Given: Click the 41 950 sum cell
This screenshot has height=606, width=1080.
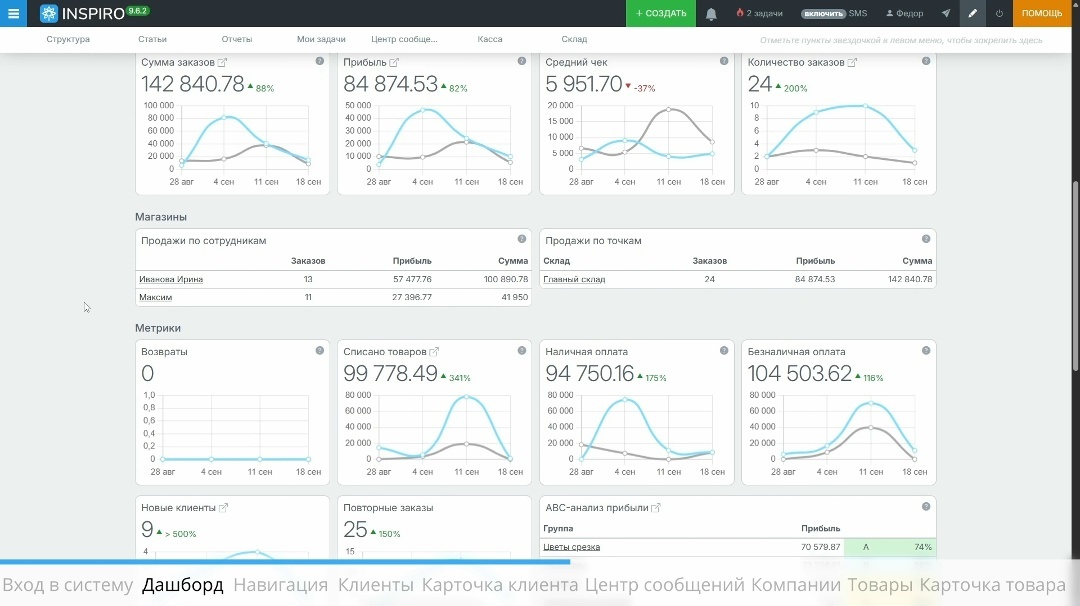Looking at the screenshot, I should [515, 297].
